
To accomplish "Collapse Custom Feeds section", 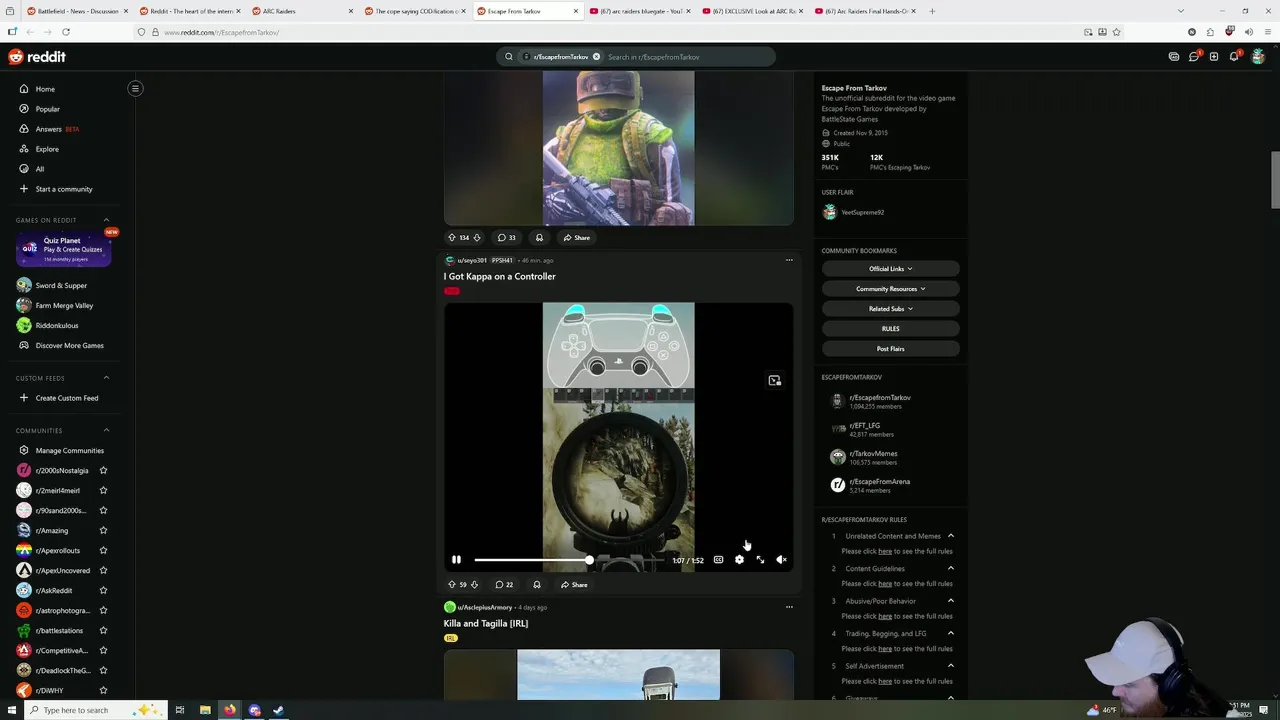I will point(106,378).
